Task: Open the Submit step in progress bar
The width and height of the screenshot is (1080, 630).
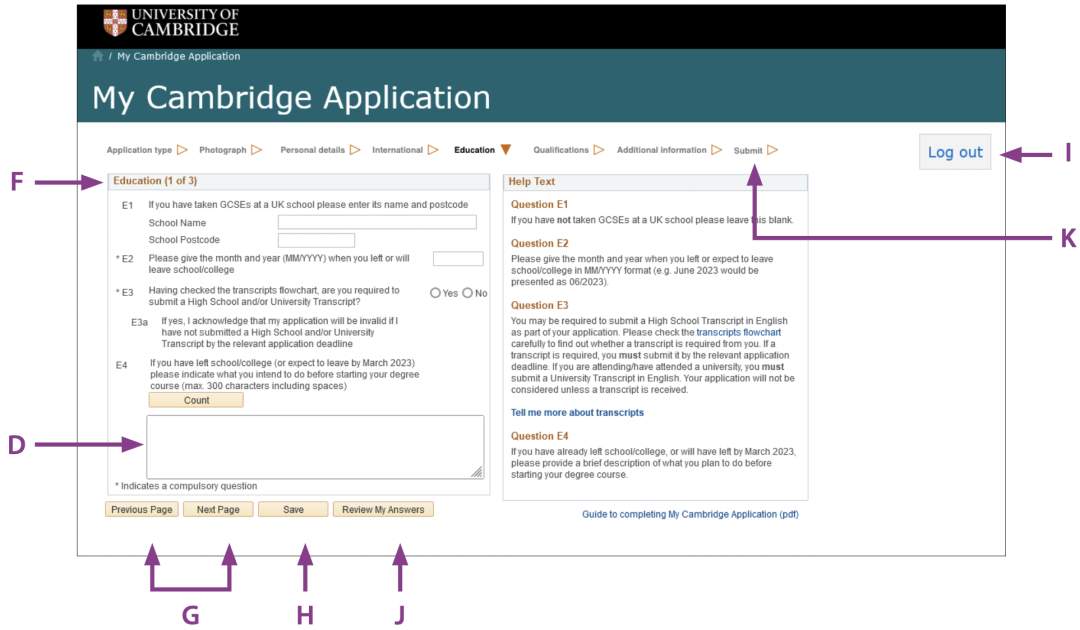Action: pos(747,151)
